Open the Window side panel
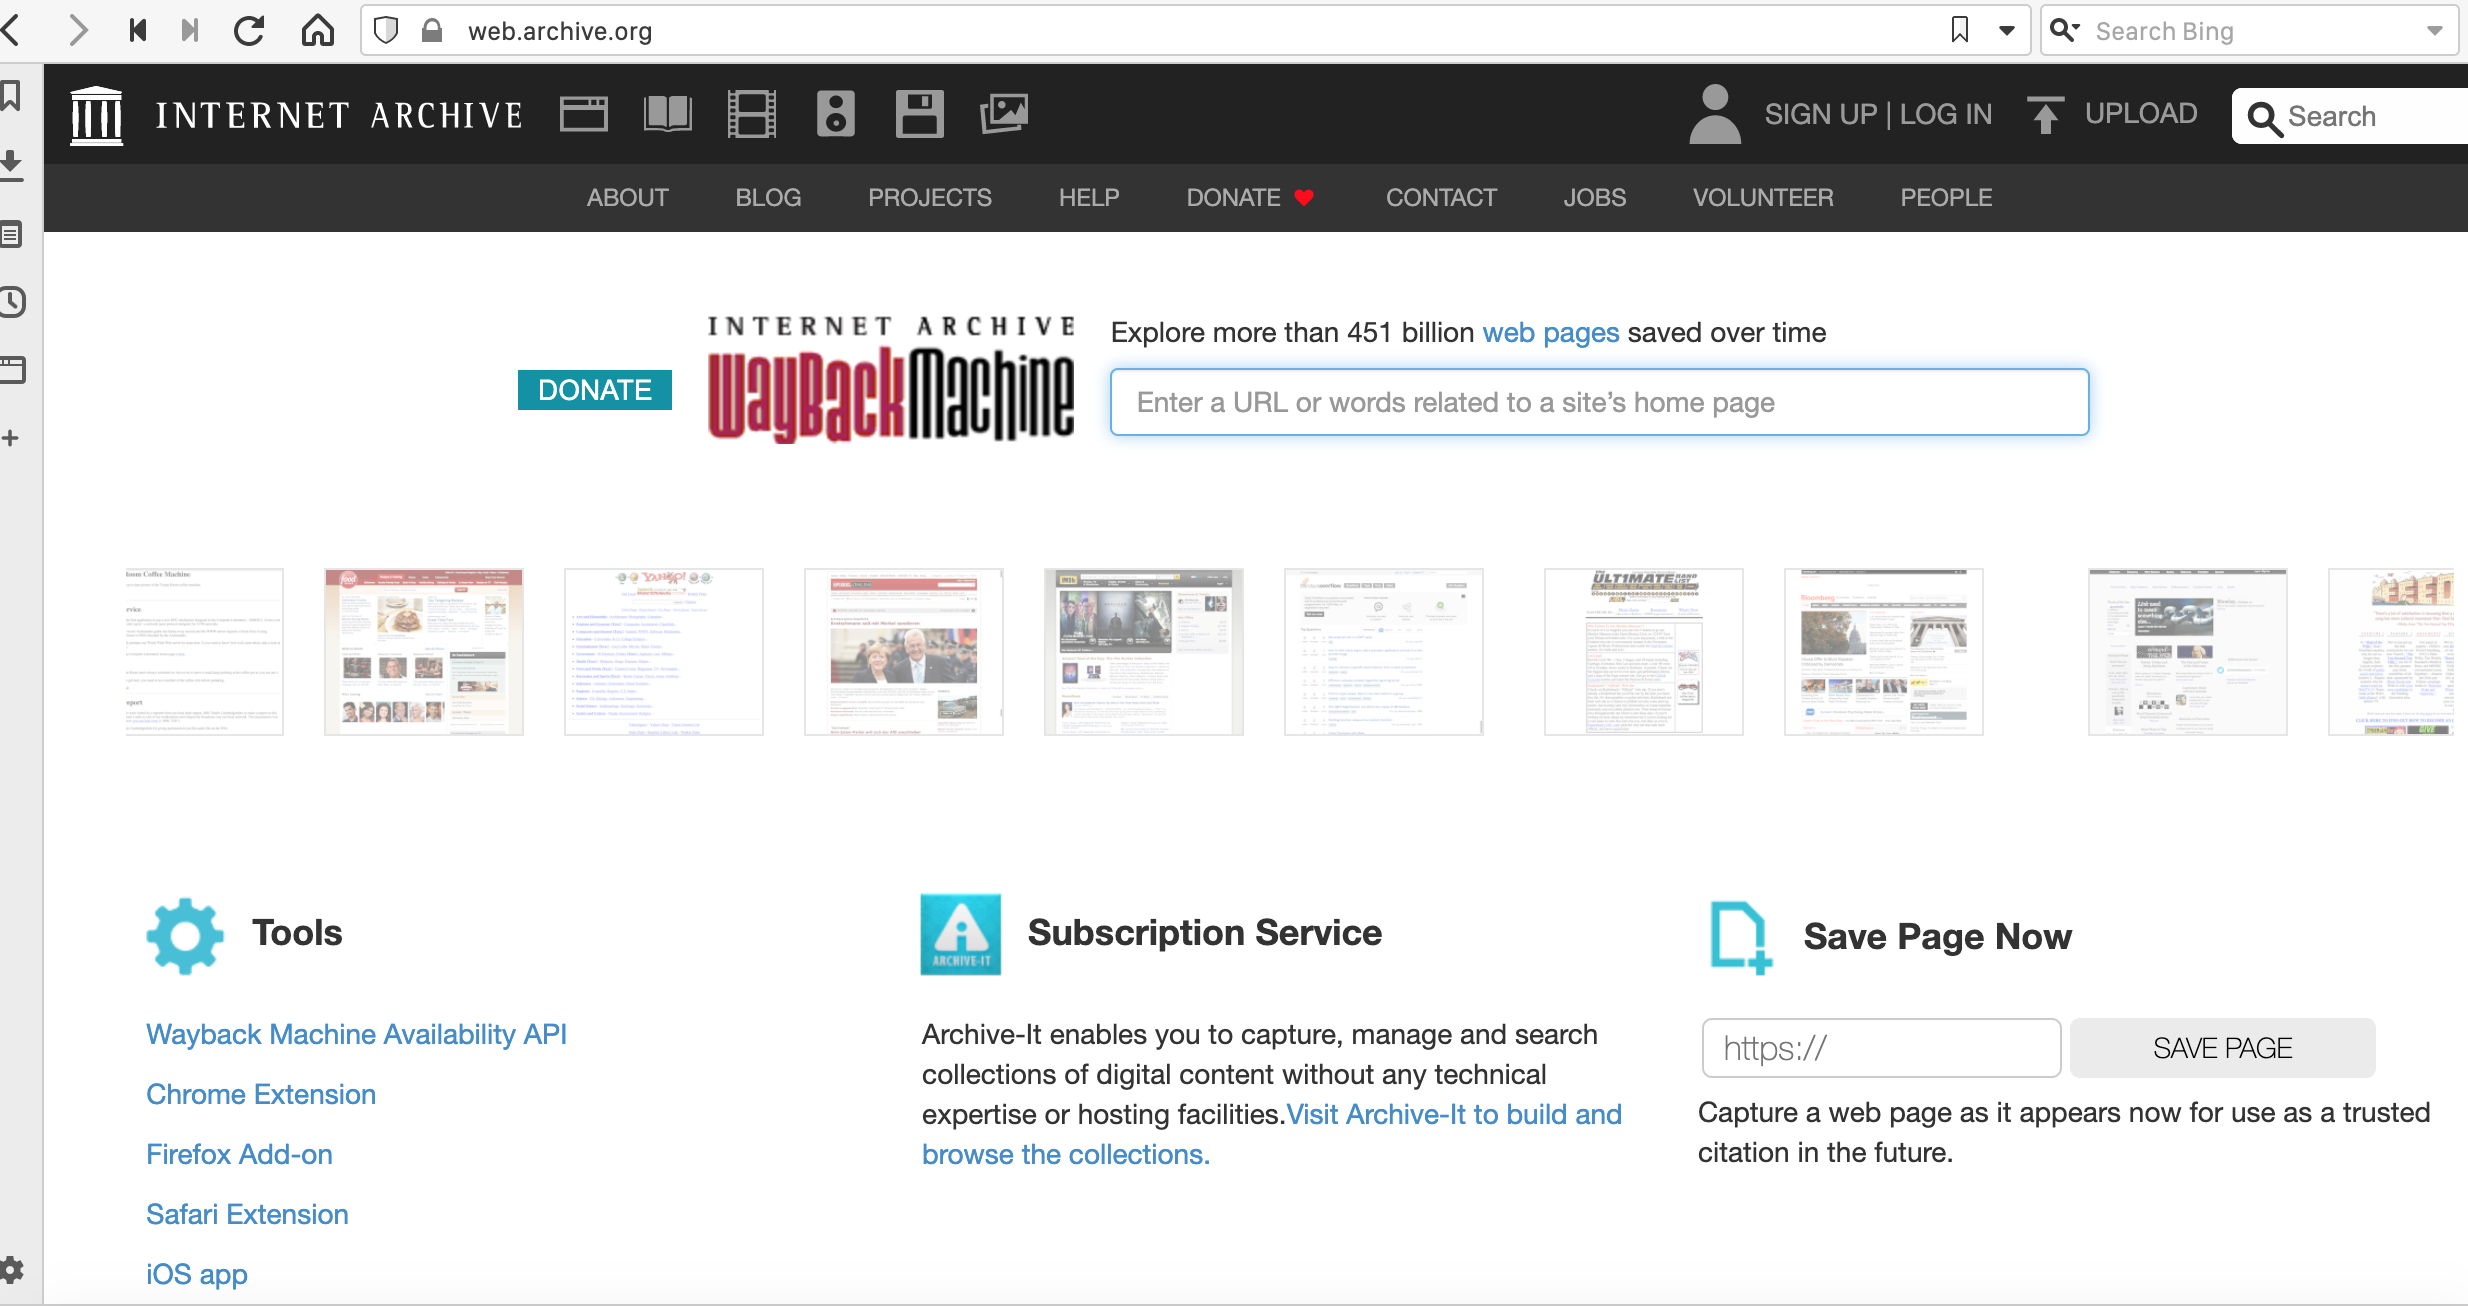Viewport: 2468px width, 1306px height. point(12,370)
